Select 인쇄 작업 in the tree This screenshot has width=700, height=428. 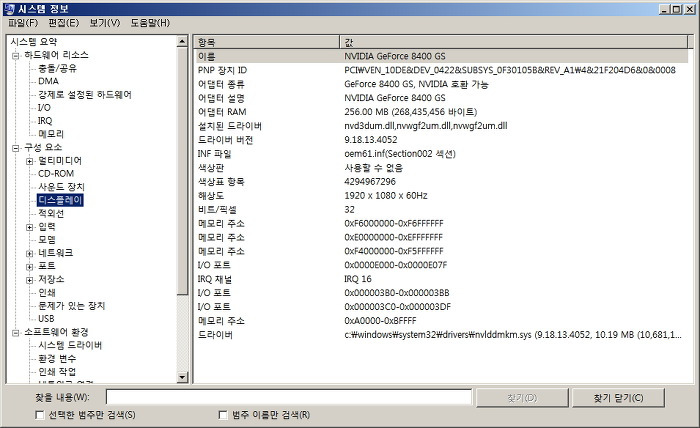coord(57,372)
